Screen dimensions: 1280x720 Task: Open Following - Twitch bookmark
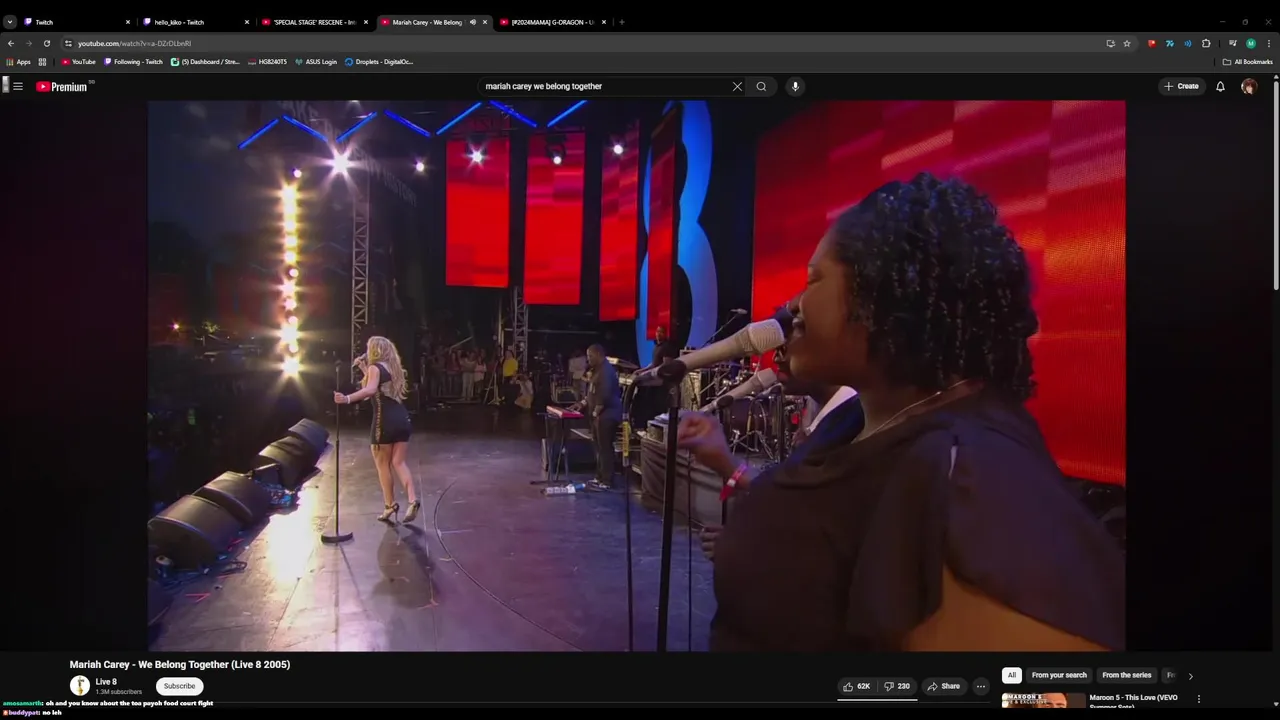click(x=133, y=62)
